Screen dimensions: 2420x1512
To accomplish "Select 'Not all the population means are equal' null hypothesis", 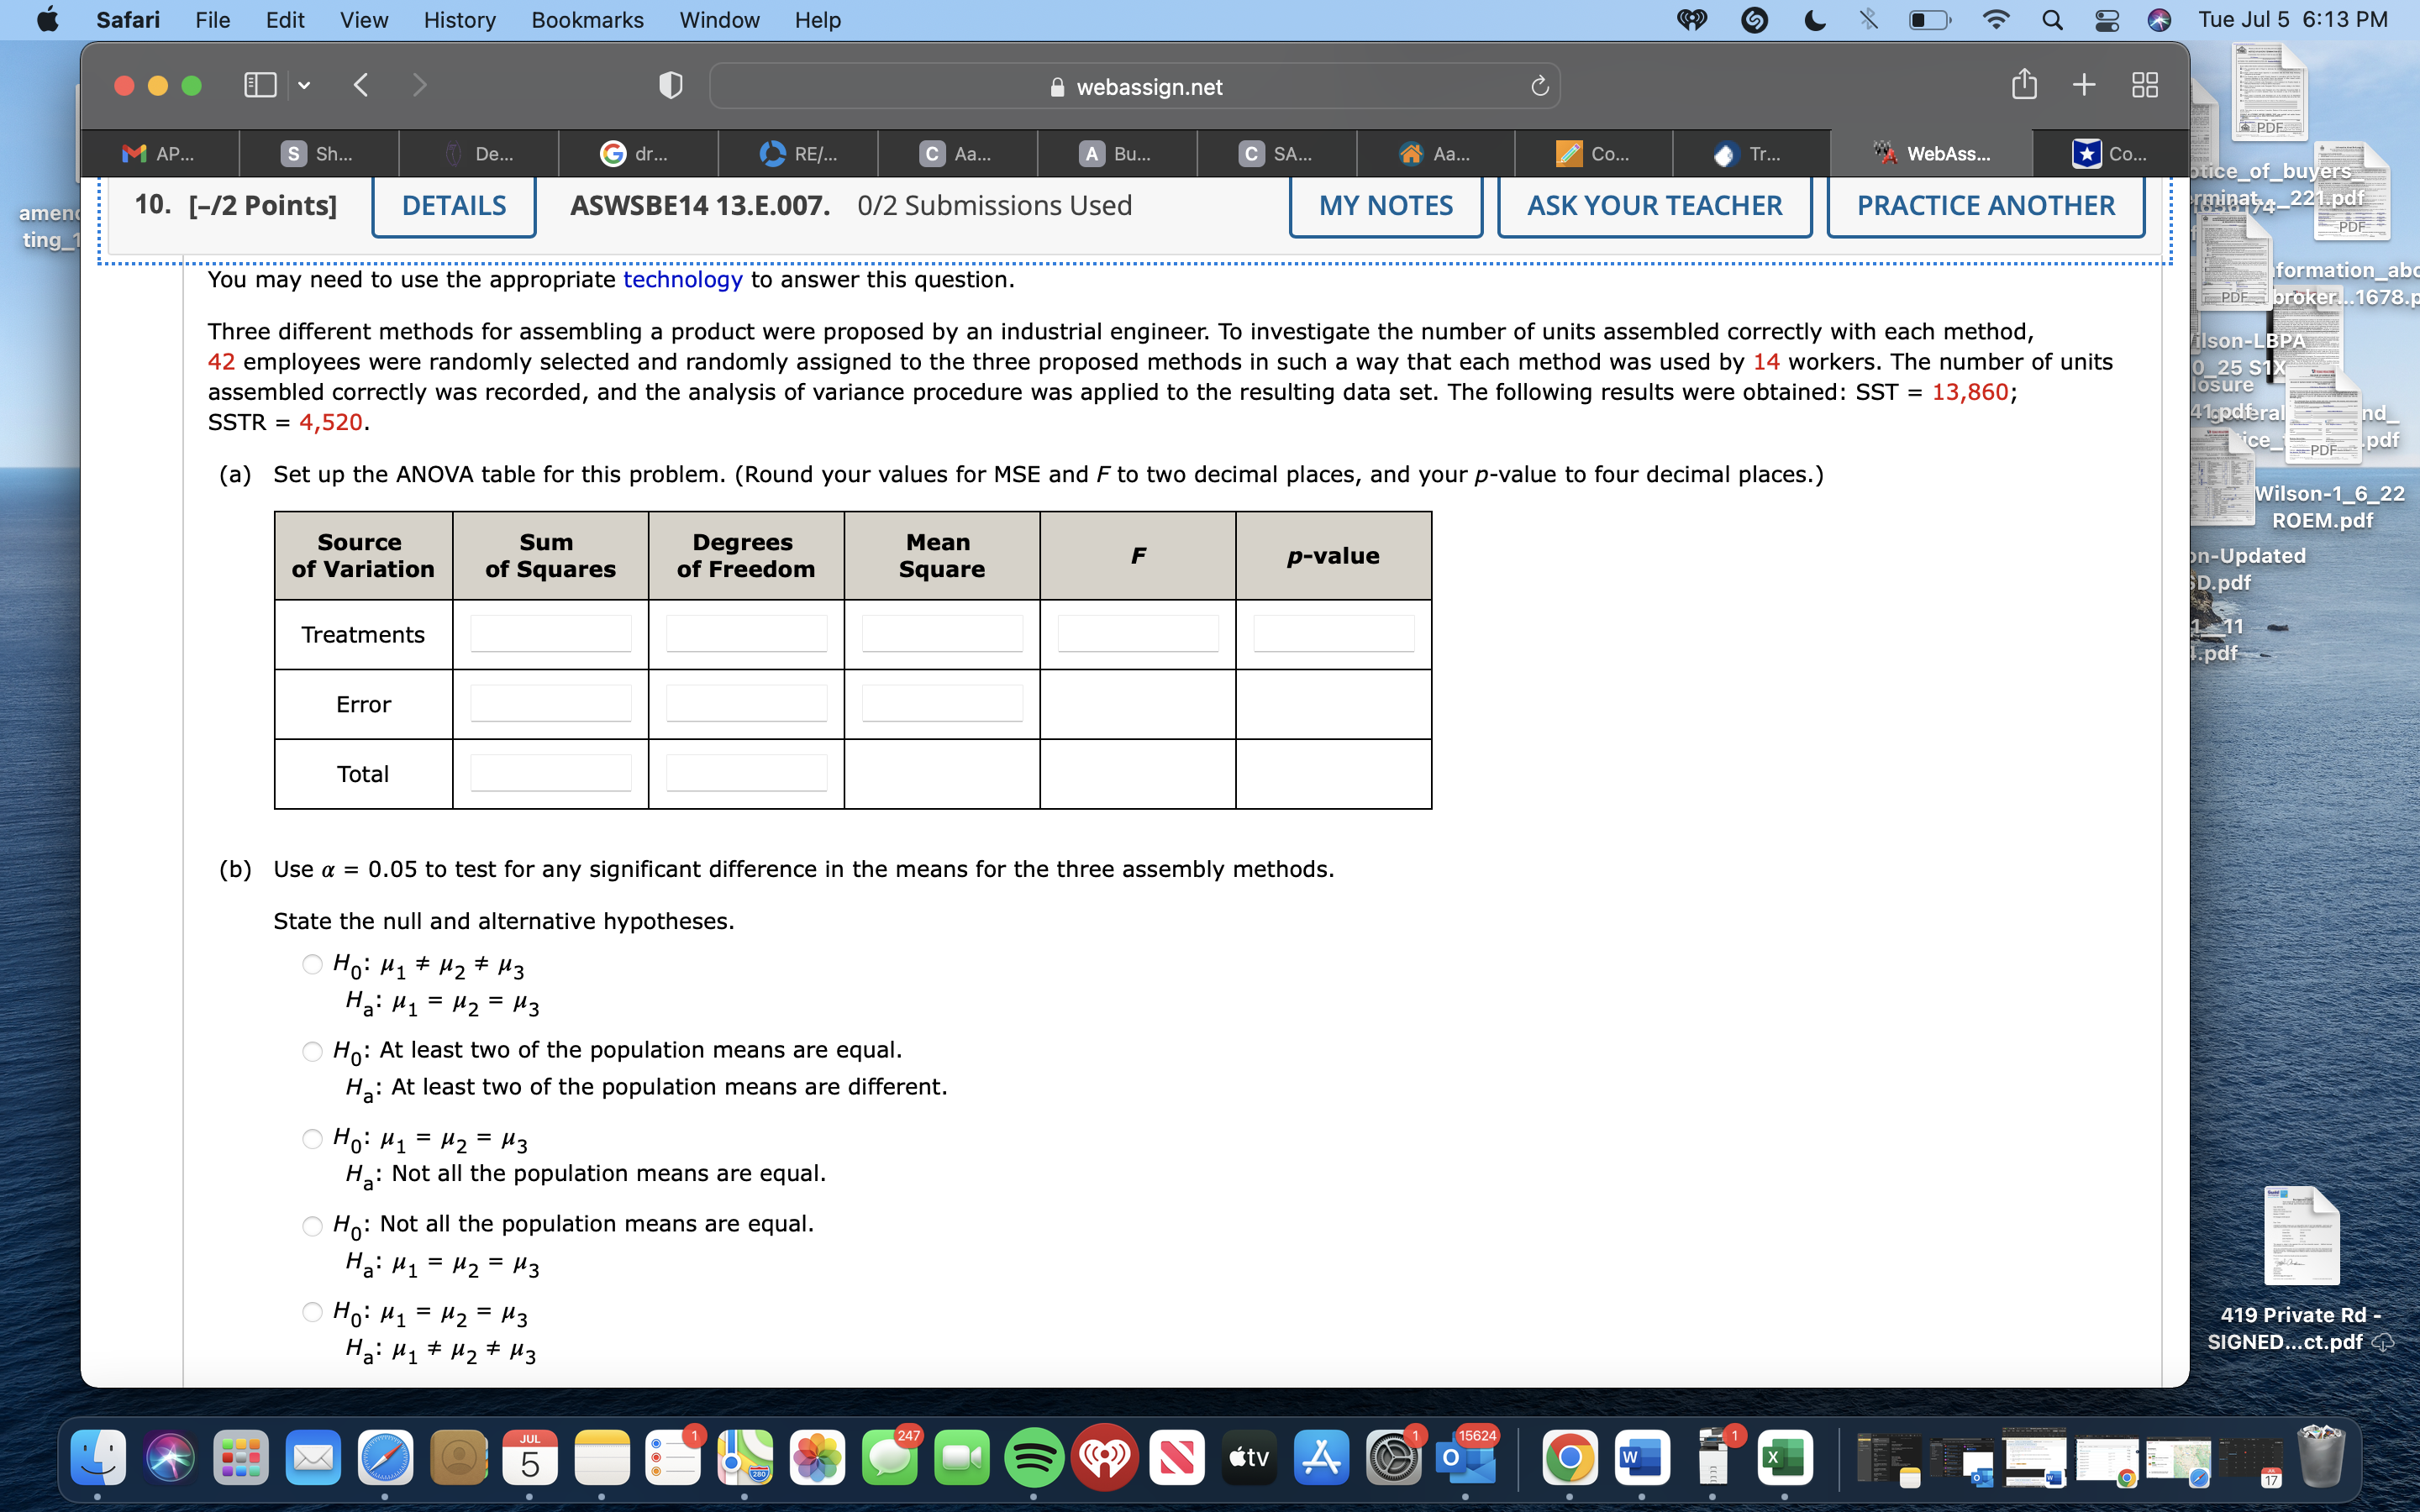I will click(311, 1225).
